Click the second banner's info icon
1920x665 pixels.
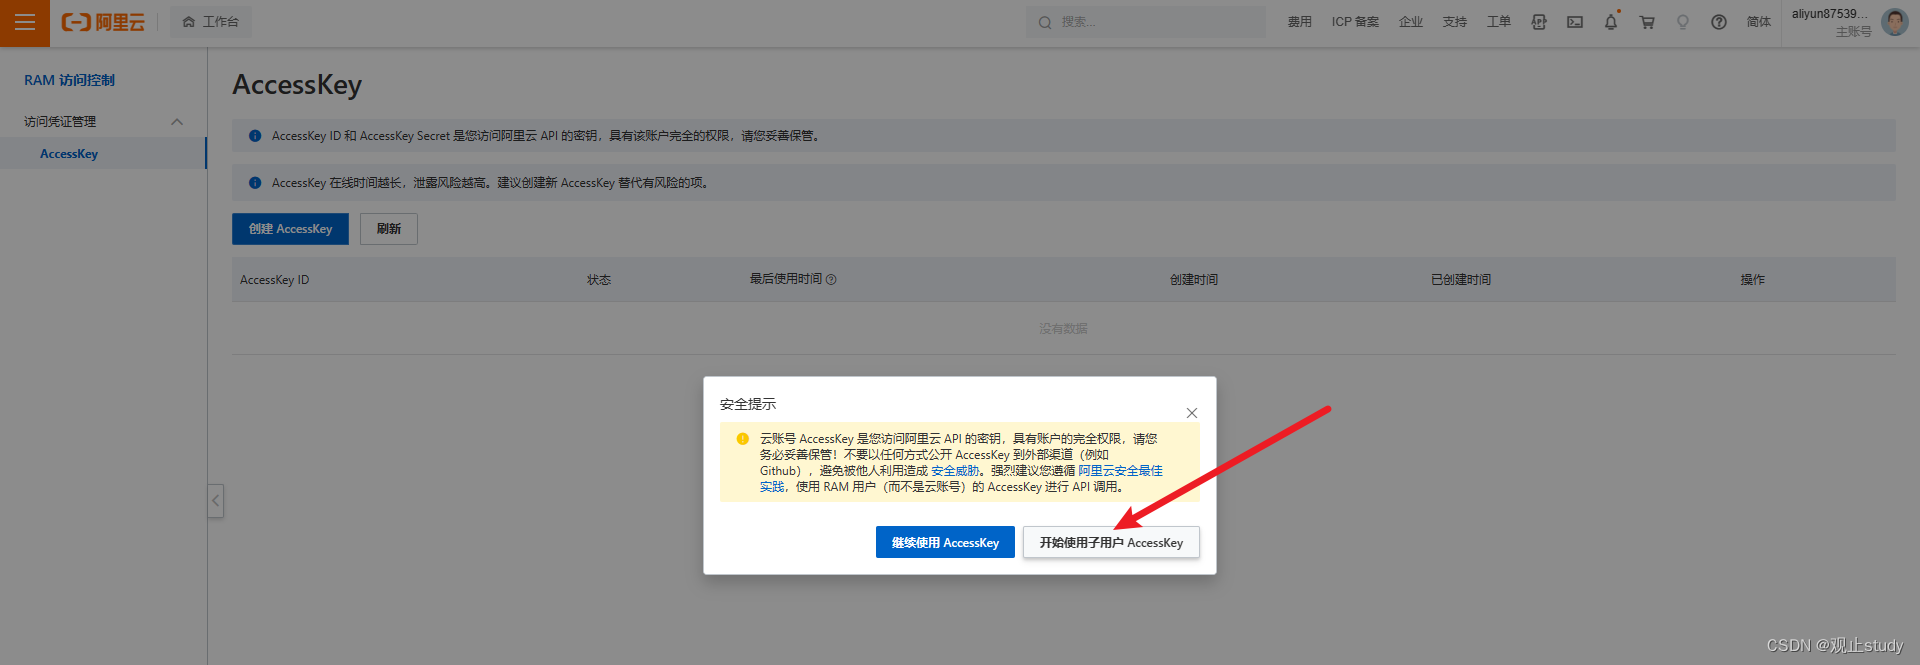(x=255, y=183)
